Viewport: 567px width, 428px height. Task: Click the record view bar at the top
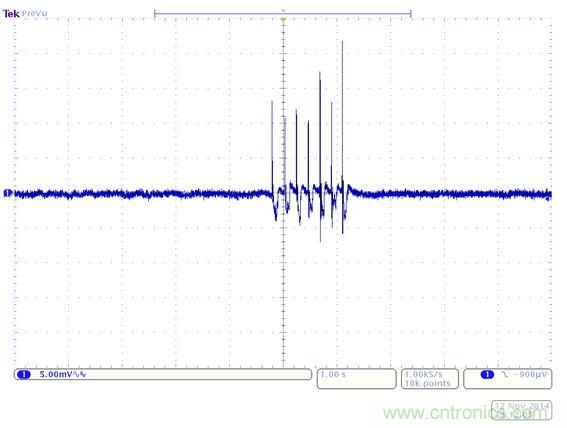[x=283, y=14]
